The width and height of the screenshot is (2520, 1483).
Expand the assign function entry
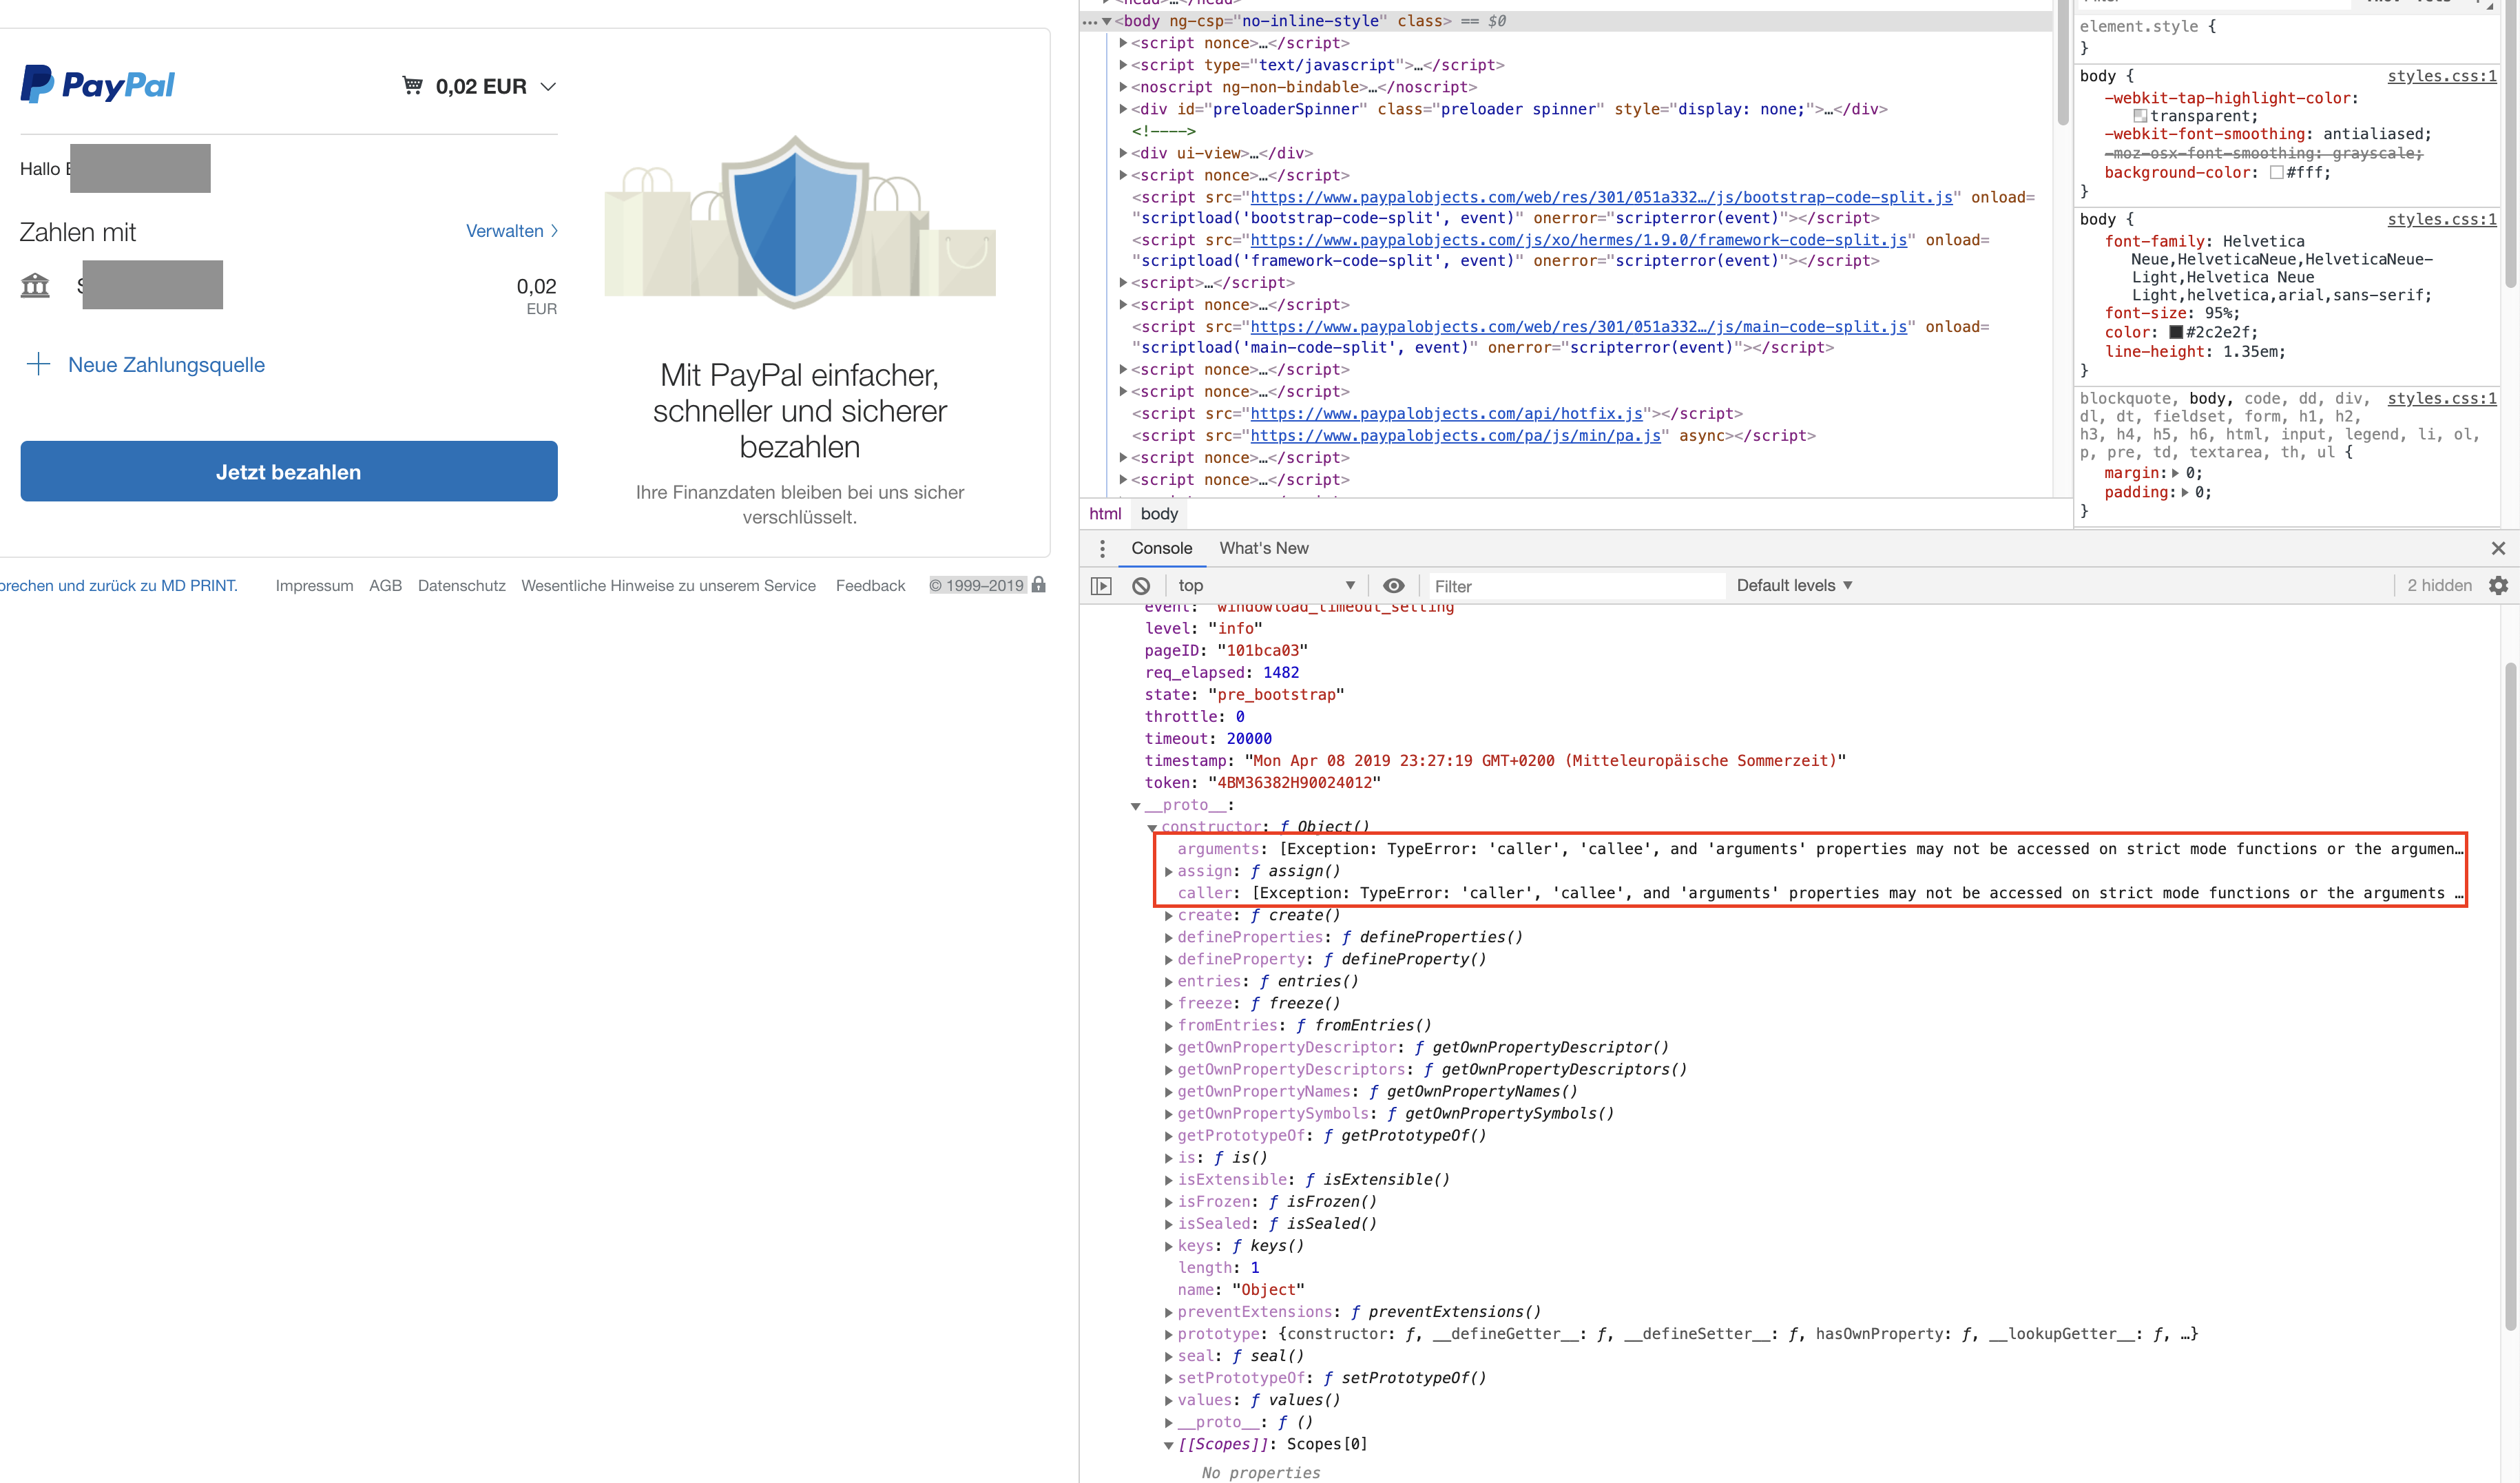pos(1168,872)
